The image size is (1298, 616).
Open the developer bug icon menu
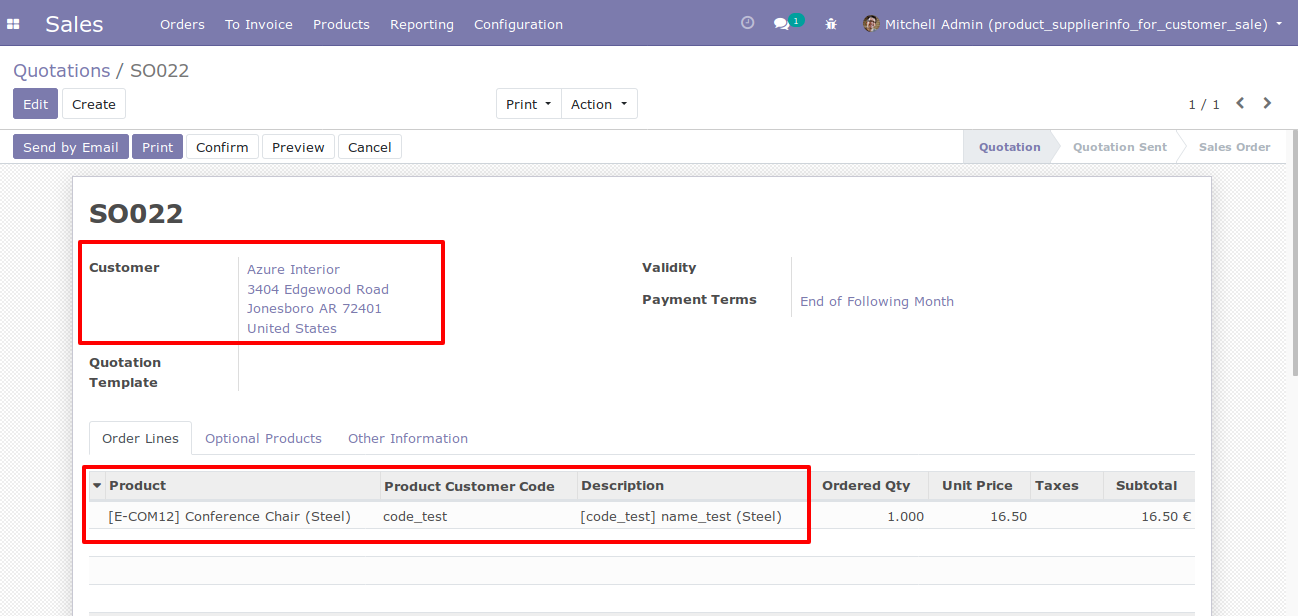click(x=831, y=23)
